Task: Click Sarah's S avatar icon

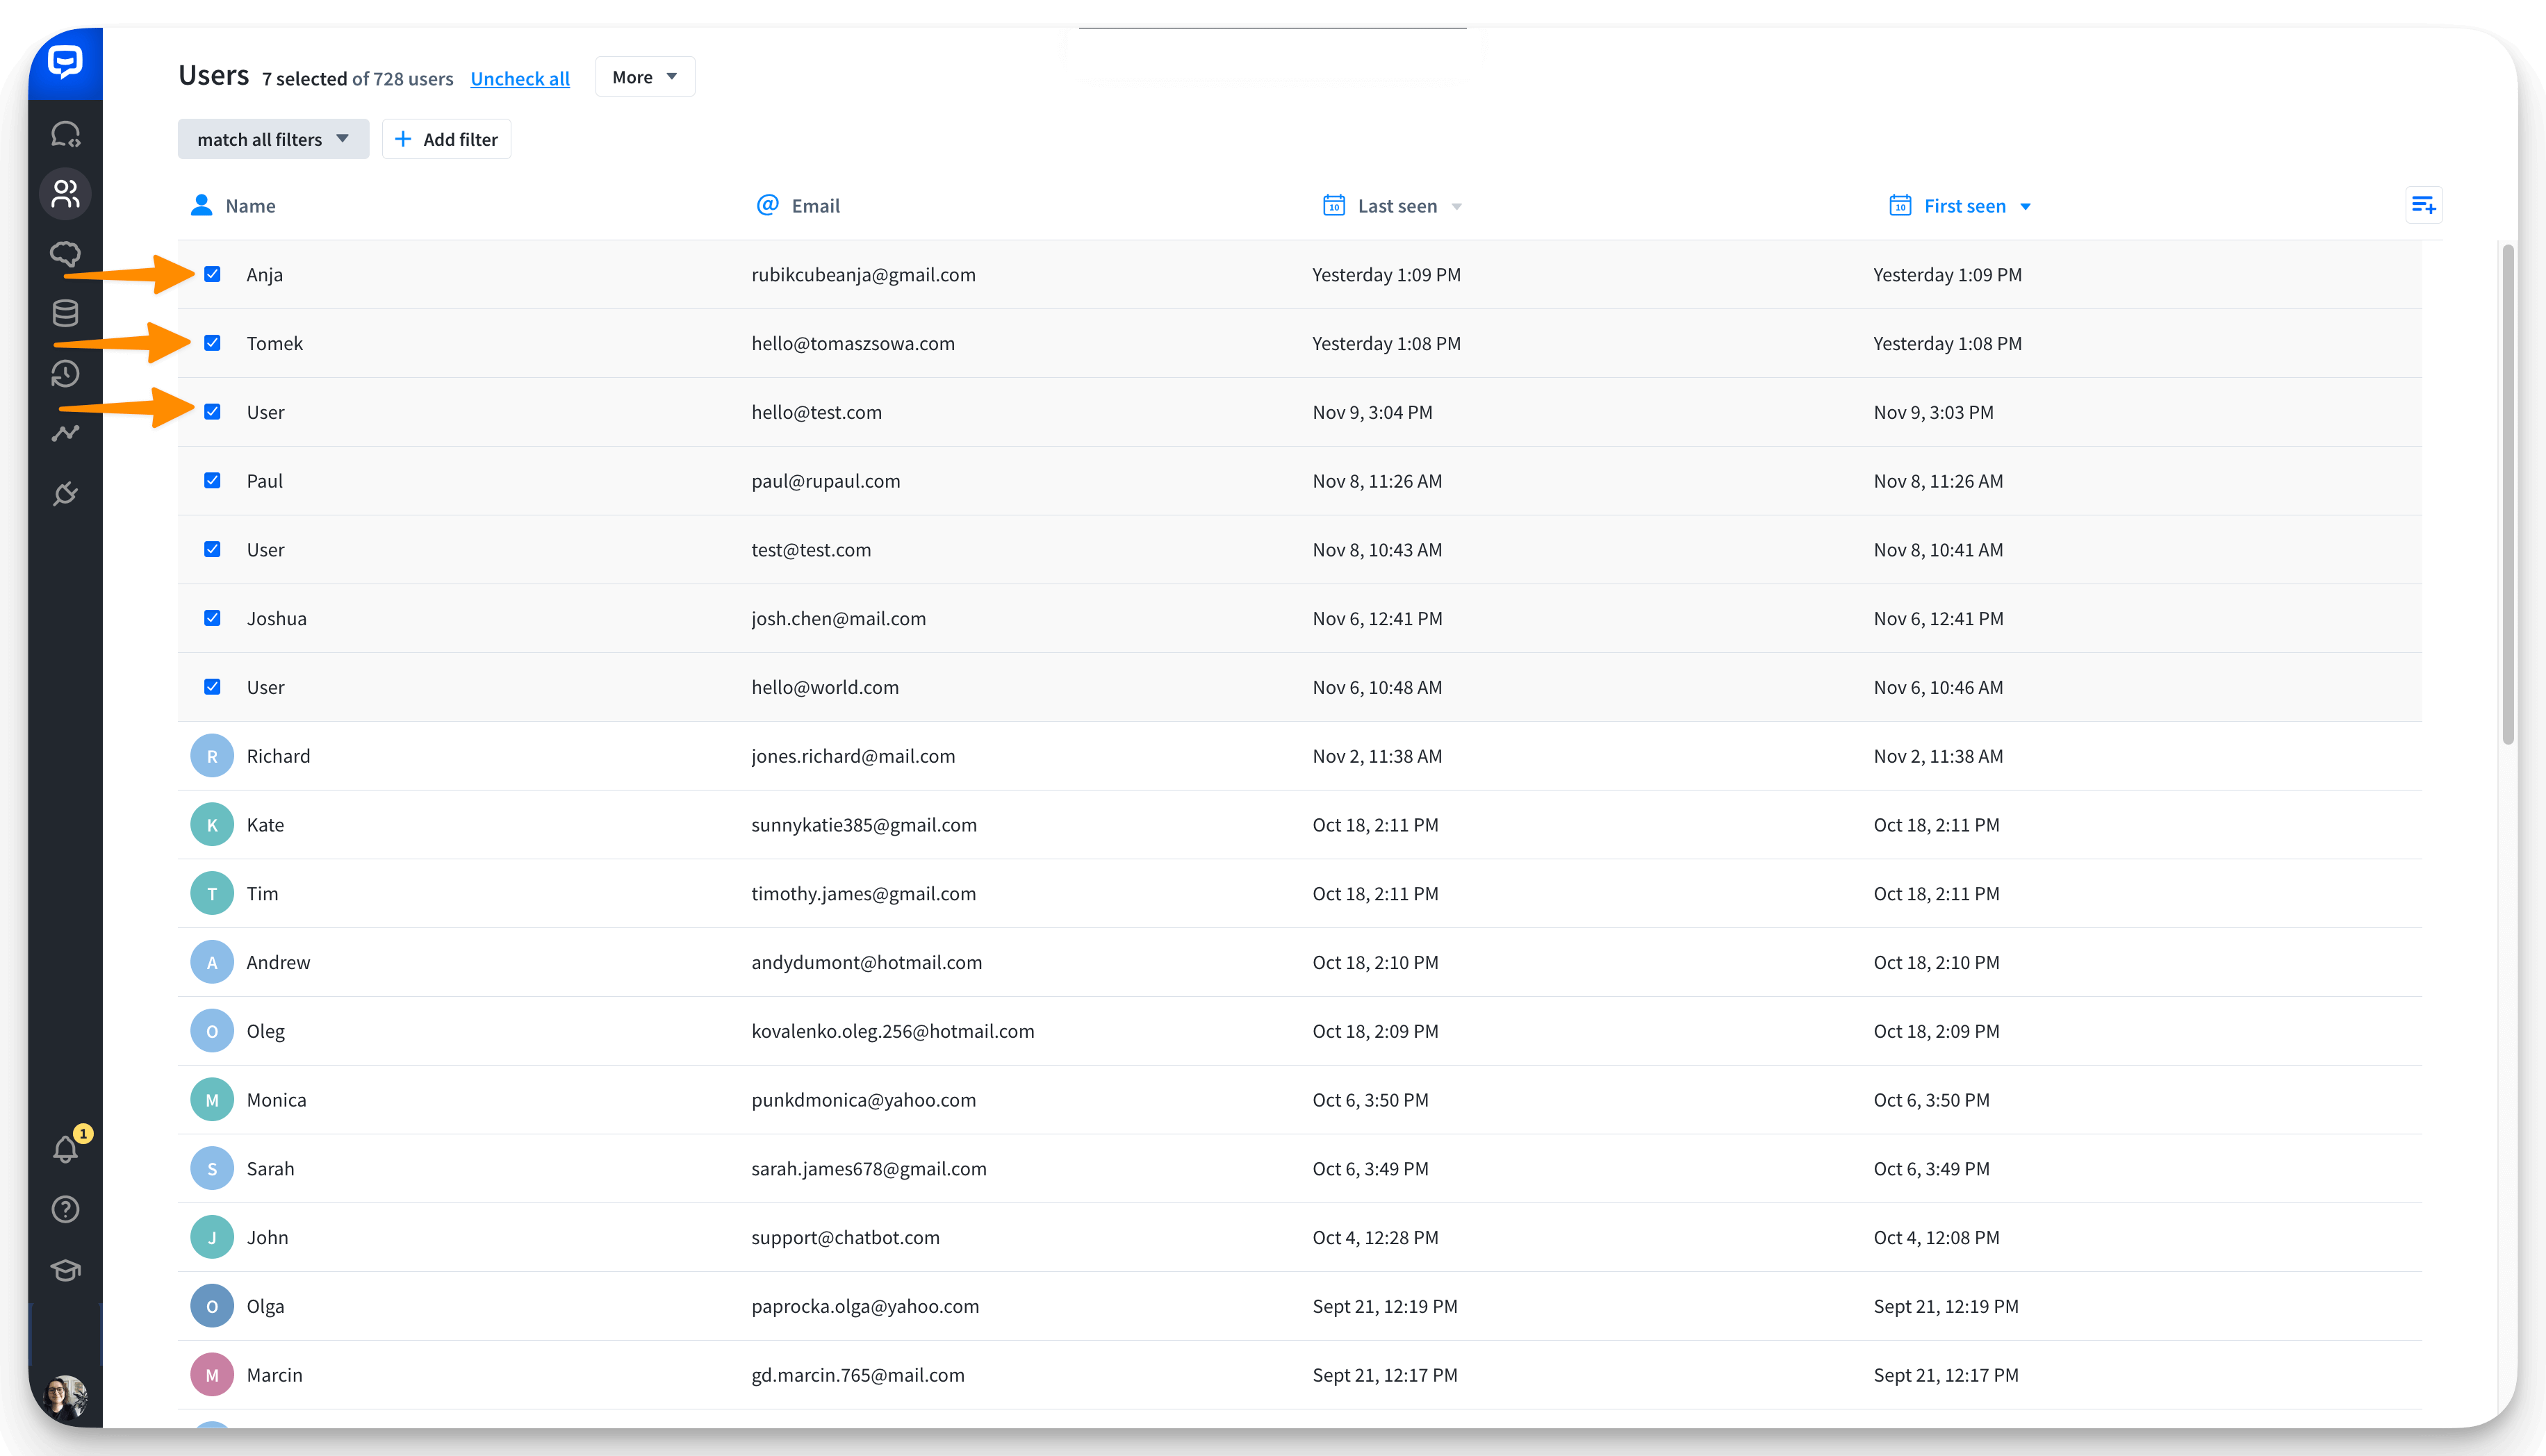Action: point(212,1169)
